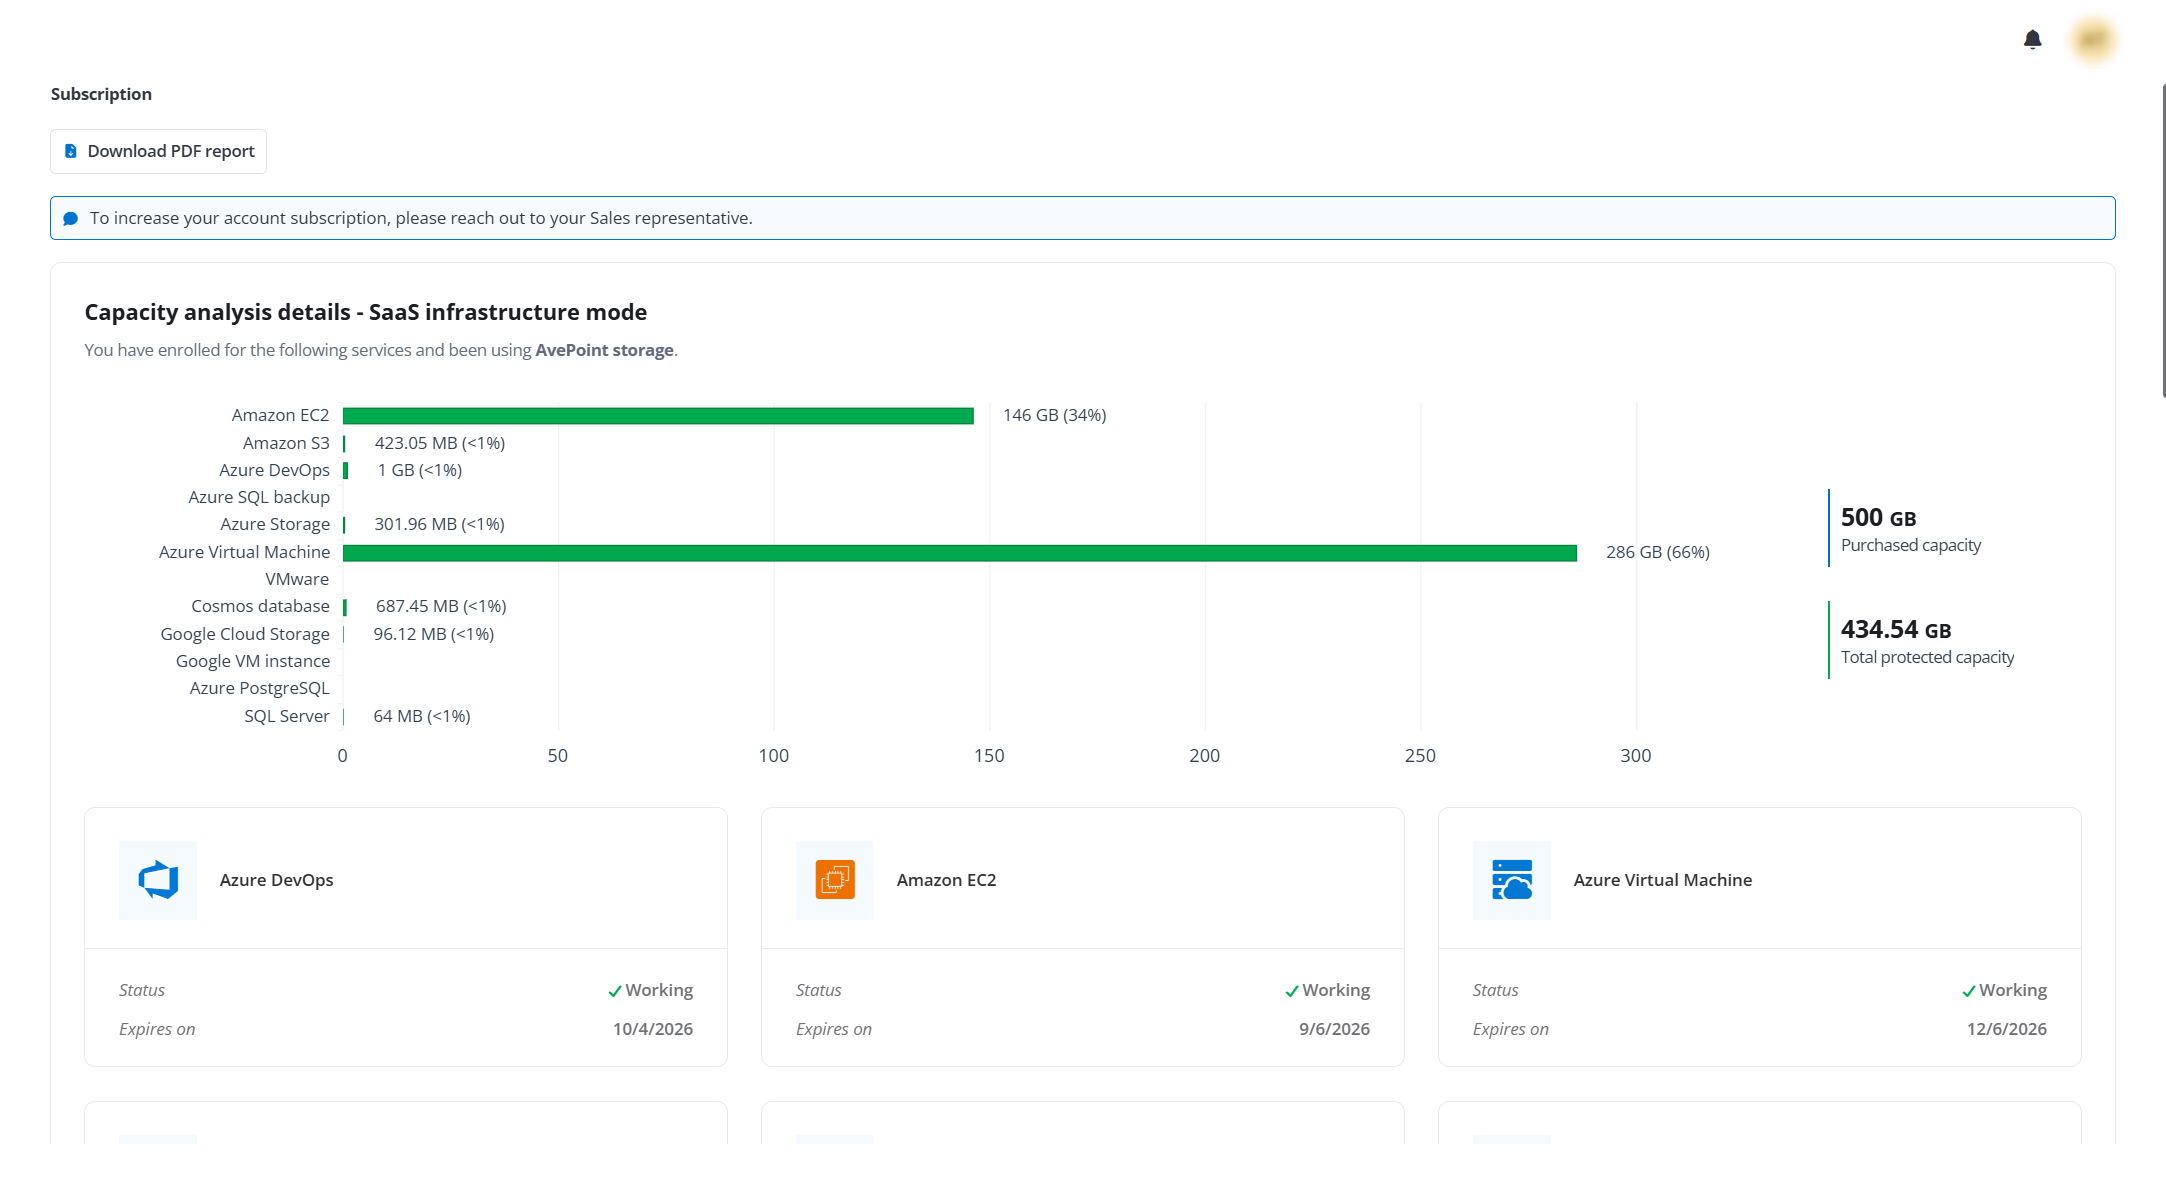2166x1200 pixels.
Task: Click the Azure DevOps card title
Action: [x=277, y=880]
